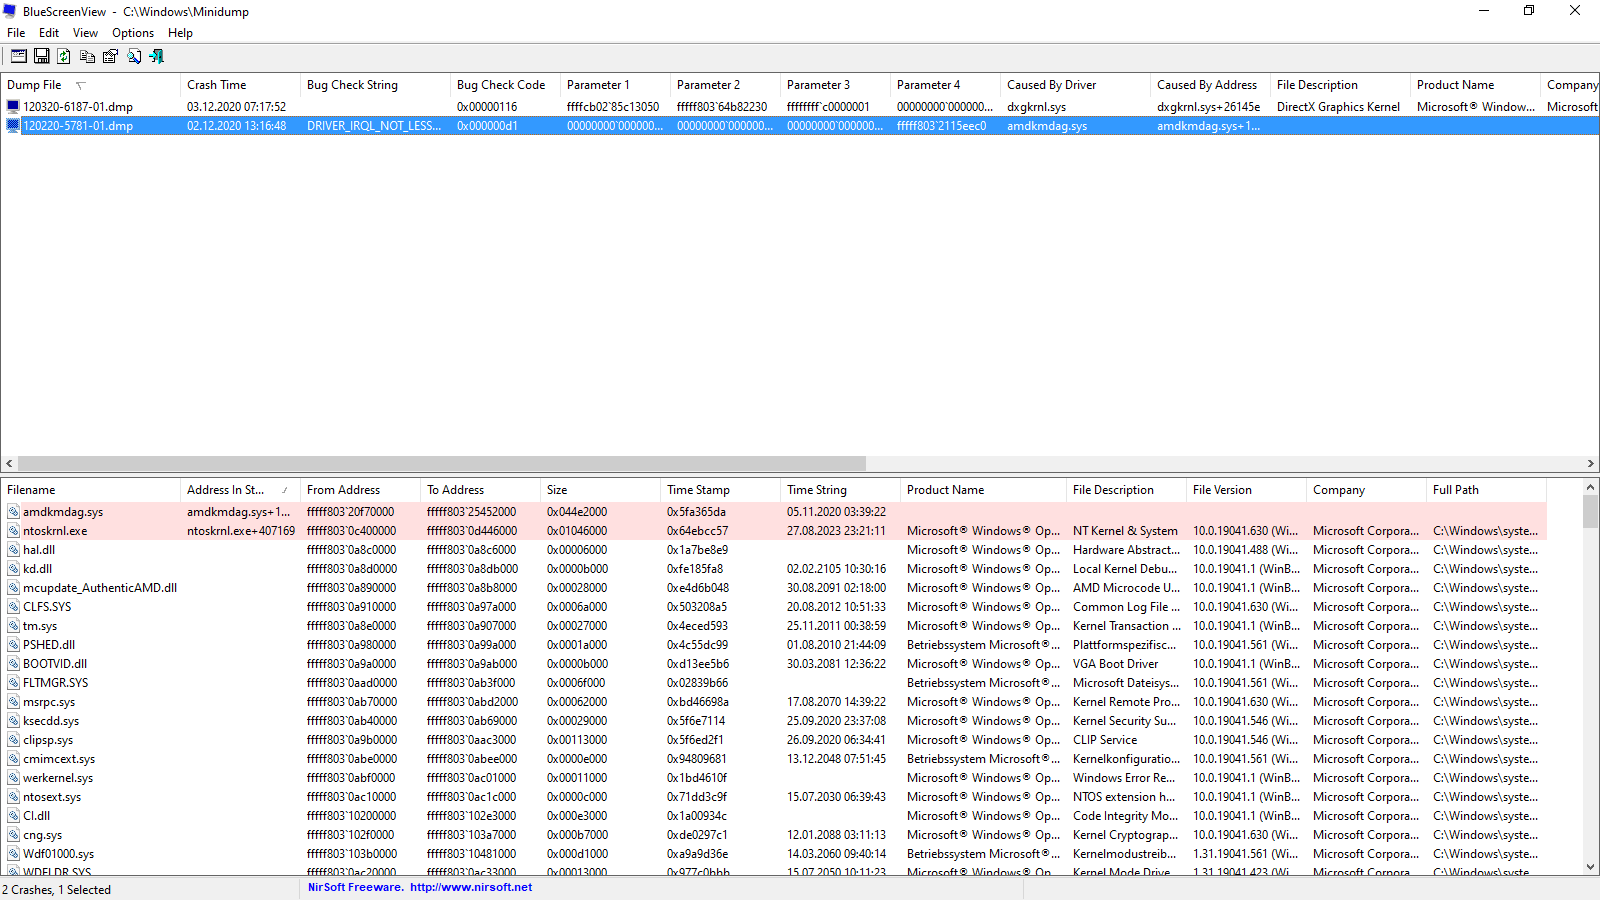The width and height of the screenshot is (1600, 900).
Task: Click the '2 Crashes, 1 Selected' status text
Action: point(56,890)
